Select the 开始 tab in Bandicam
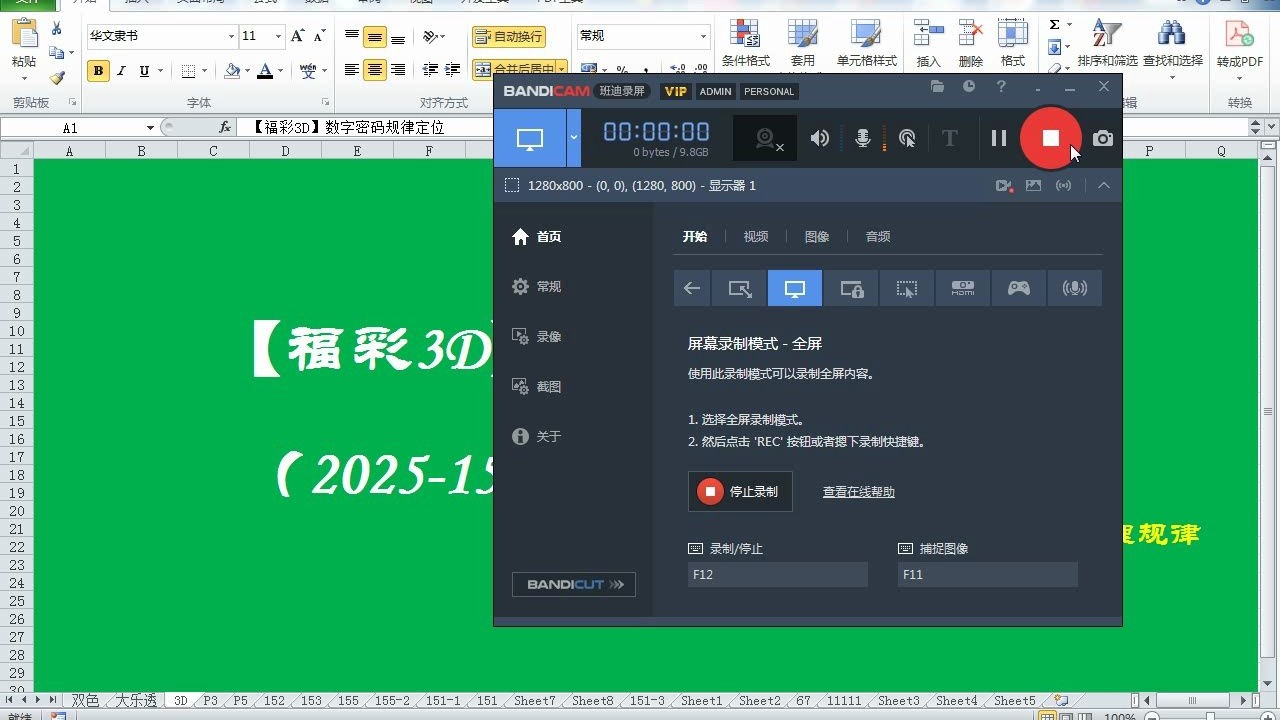 click(x=695, y=237)
